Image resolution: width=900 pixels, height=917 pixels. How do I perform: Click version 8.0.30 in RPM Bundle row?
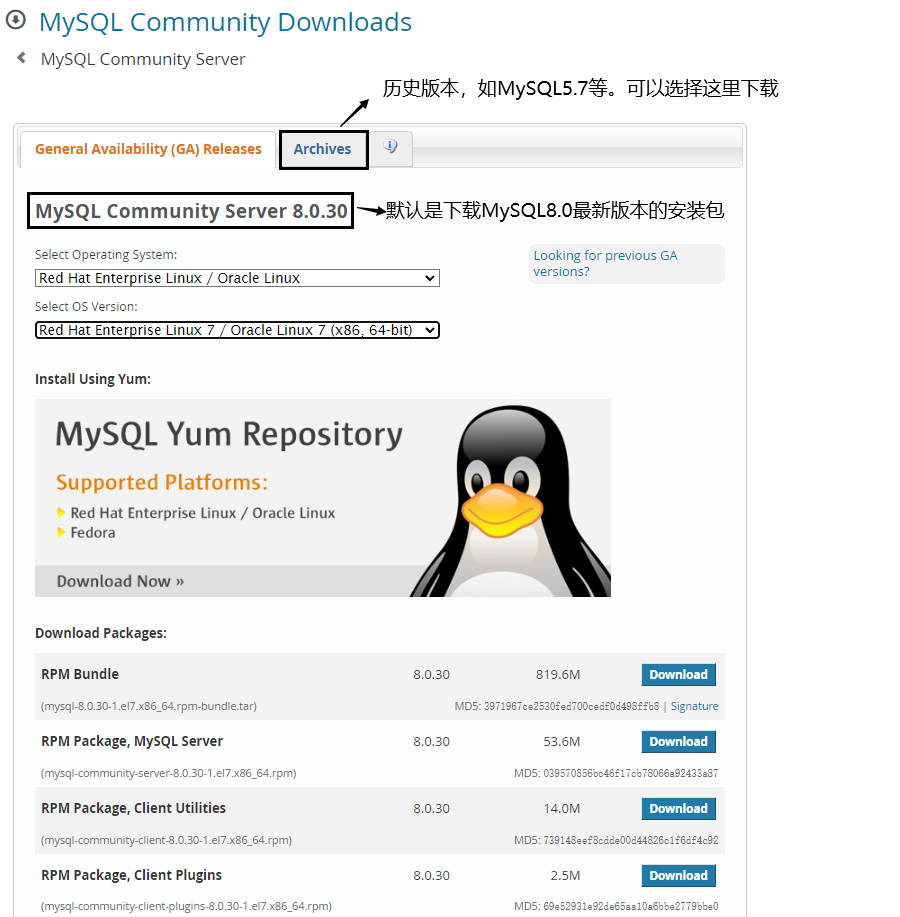432,674
